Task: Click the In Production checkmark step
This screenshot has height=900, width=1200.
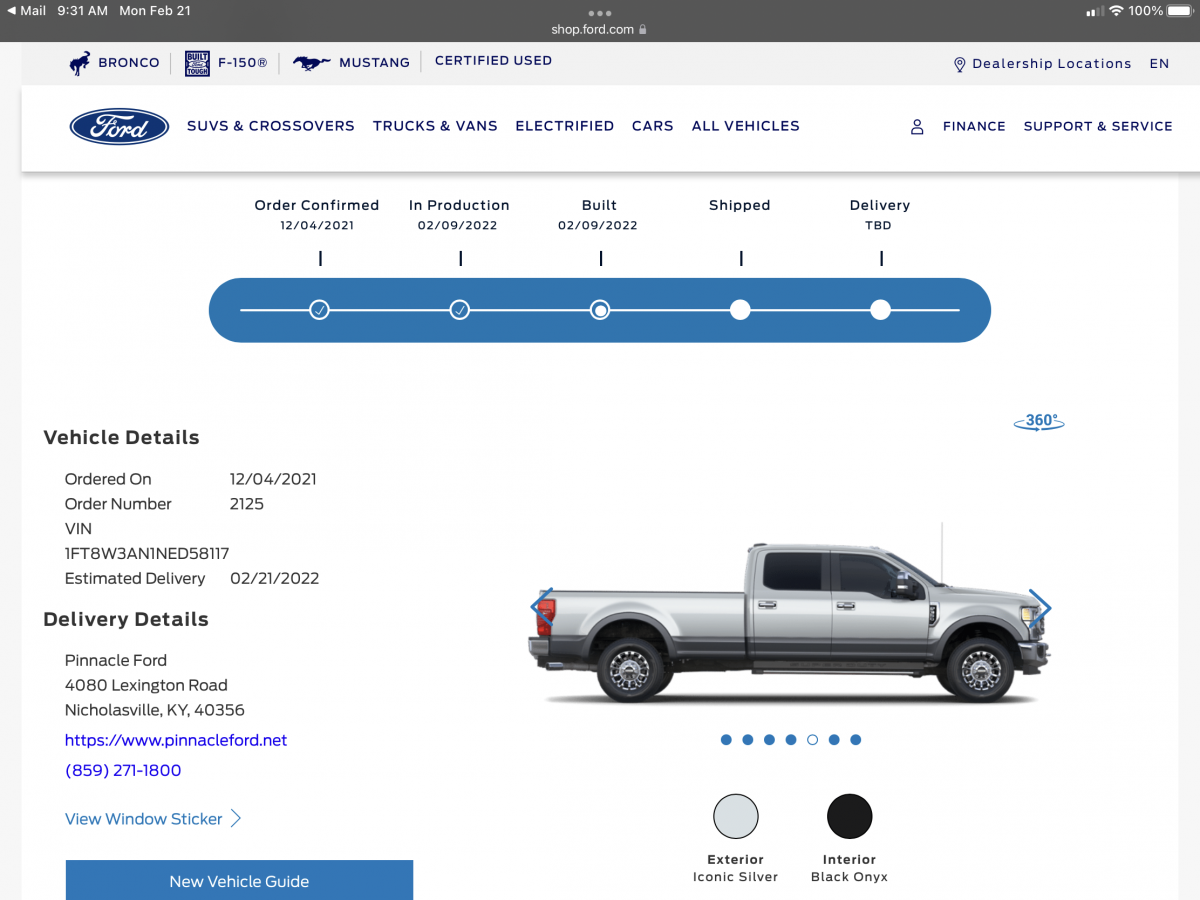Action: point(460,310)
